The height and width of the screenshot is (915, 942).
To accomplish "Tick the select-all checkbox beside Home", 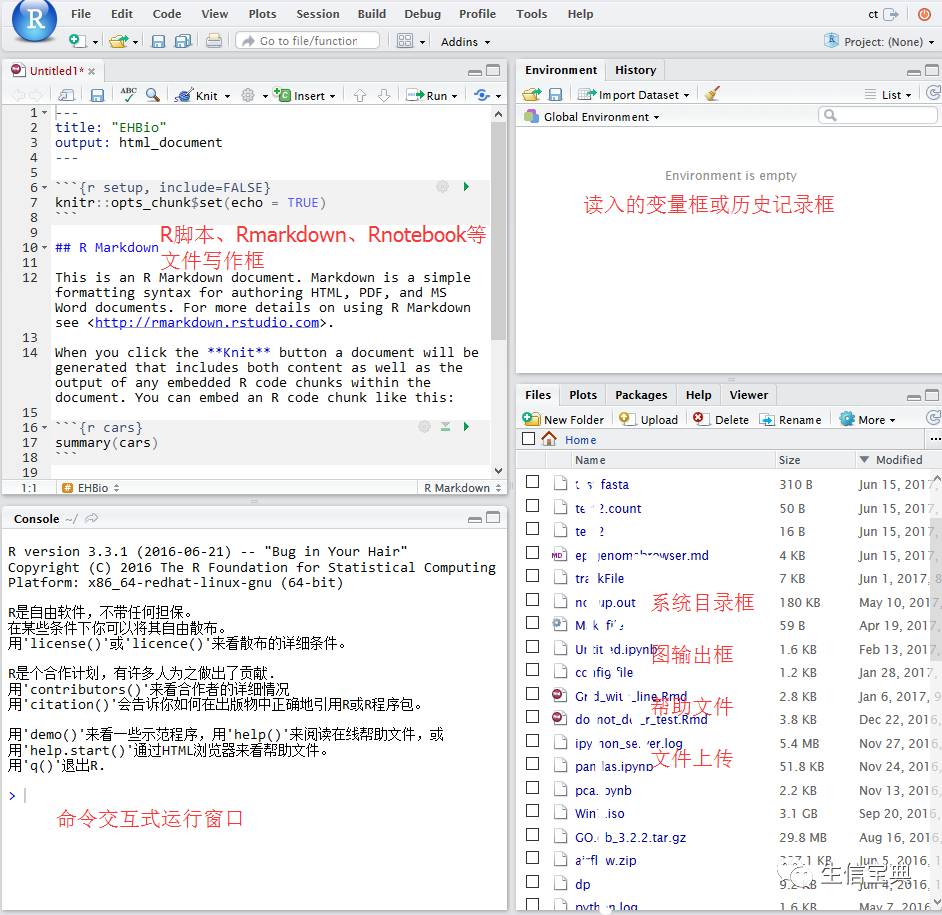I will 529,439.
